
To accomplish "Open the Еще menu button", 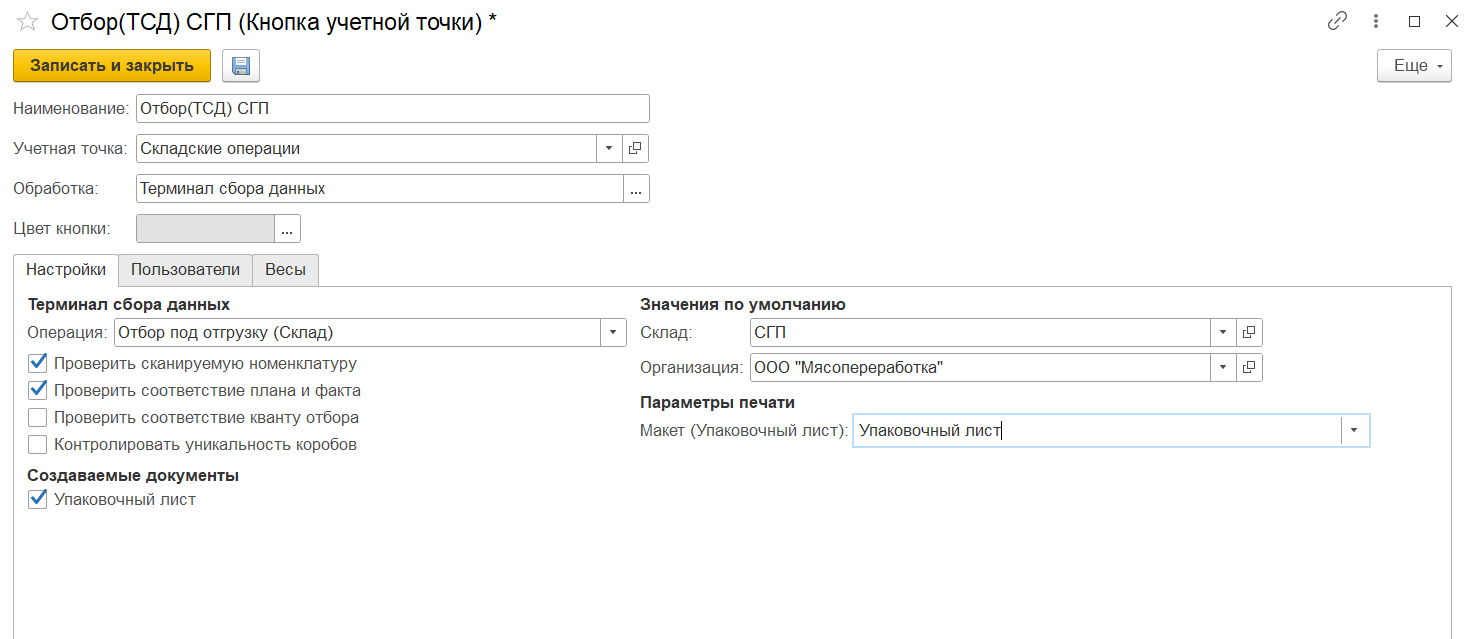I will pos(1414,66).
